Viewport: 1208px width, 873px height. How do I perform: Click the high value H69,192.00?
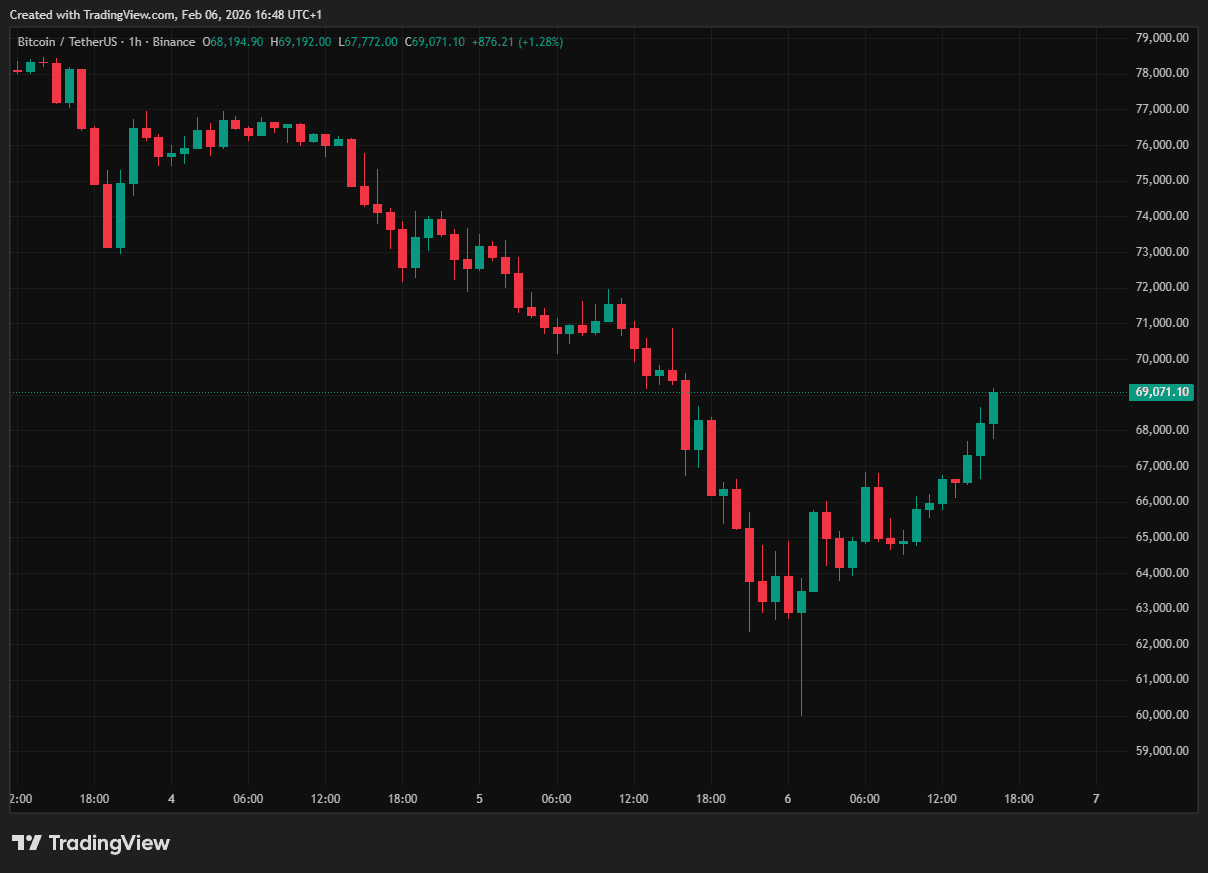coord(301,42)
